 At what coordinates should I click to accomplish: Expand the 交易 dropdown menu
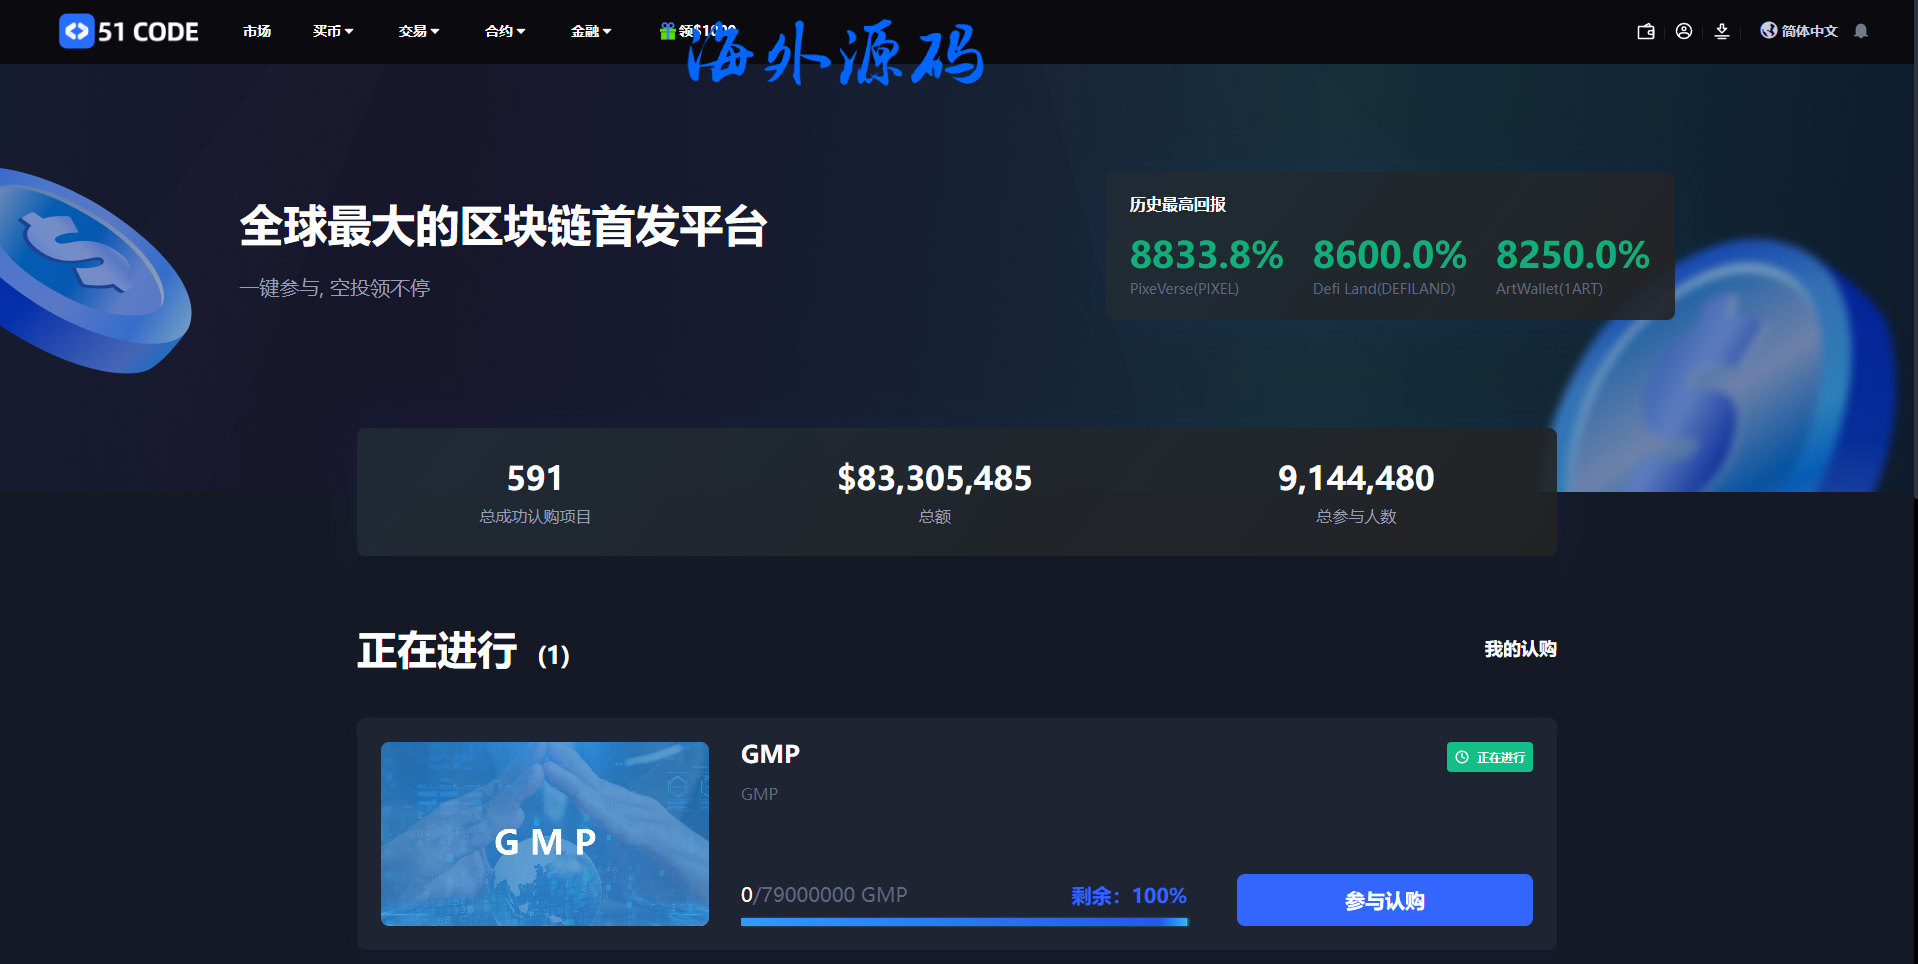[419, 31]
